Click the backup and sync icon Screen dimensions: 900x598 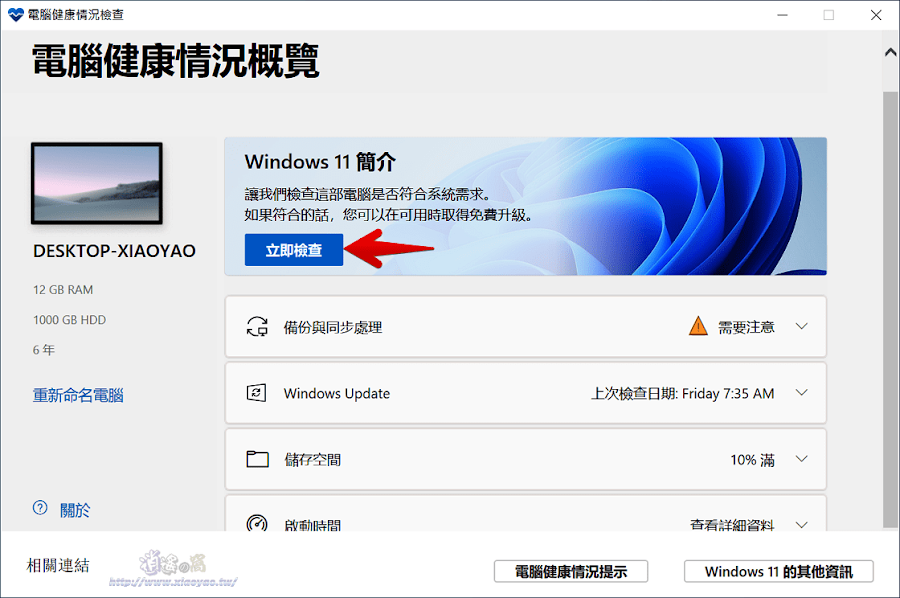(257, 327)
